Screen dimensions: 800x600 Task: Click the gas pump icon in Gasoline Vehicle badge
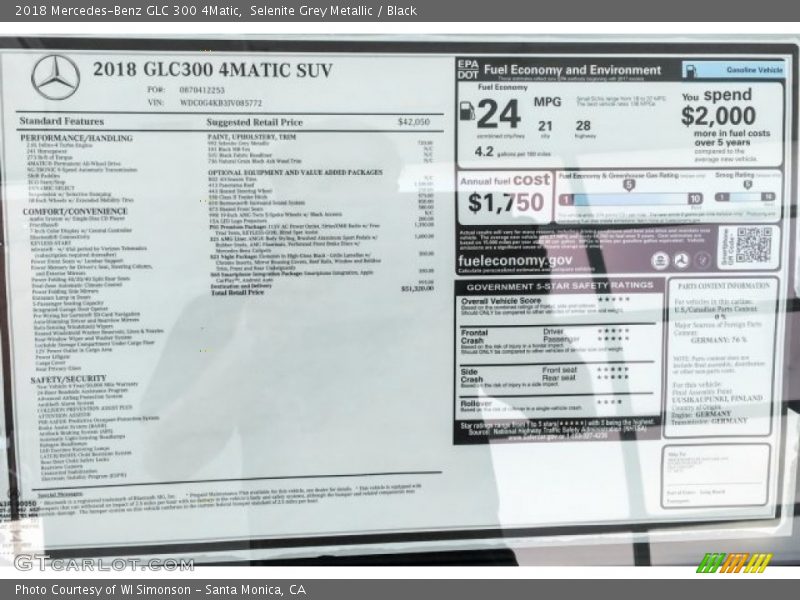click(690, 70)
